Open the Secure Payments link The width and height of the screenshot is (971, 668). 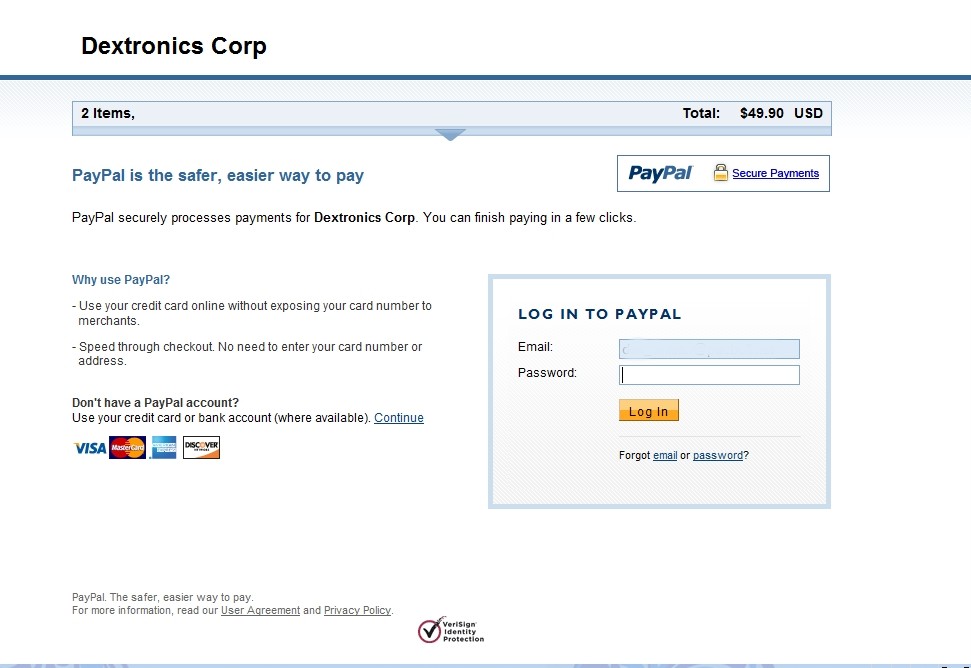[775, 173]
